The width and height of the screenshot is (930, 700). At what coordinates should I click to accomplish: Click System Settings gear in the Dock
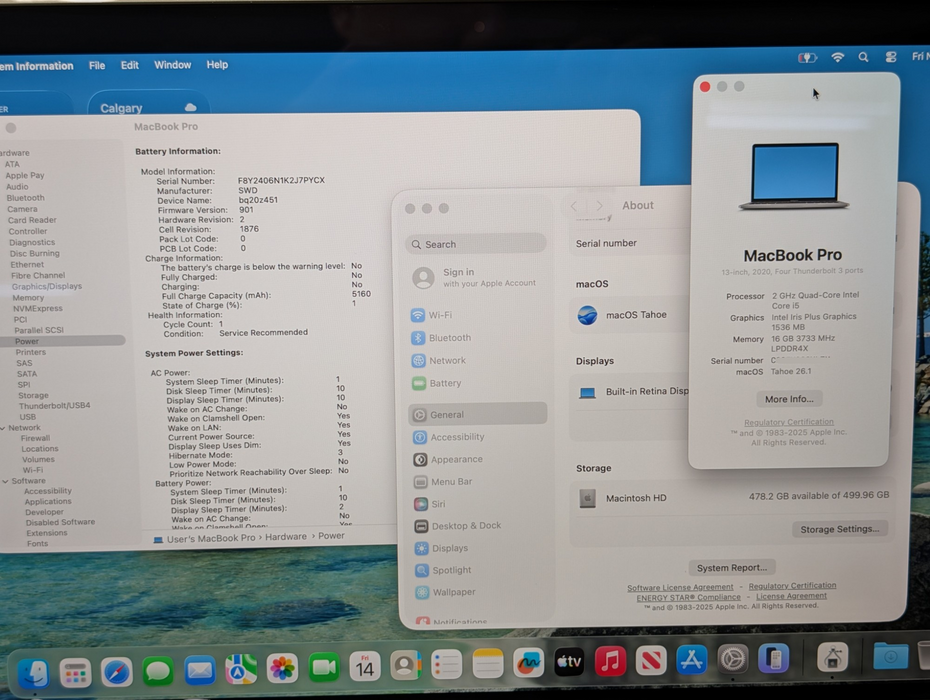[733, 658]
